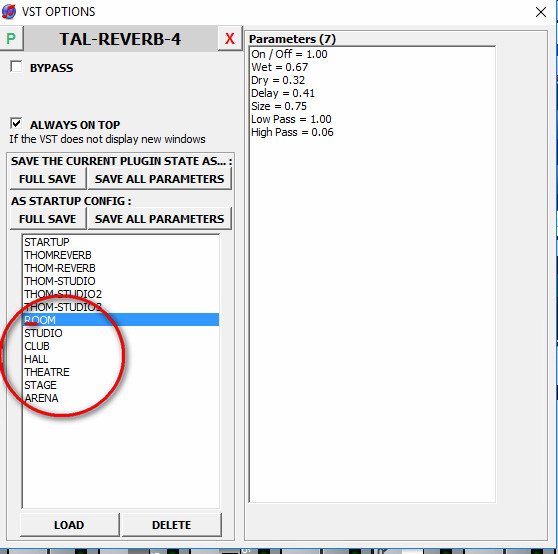Viewport: 558px width, 554px height.
Task: Click the red X button next to TAL-REVERB-4
Action: (230, 38)
